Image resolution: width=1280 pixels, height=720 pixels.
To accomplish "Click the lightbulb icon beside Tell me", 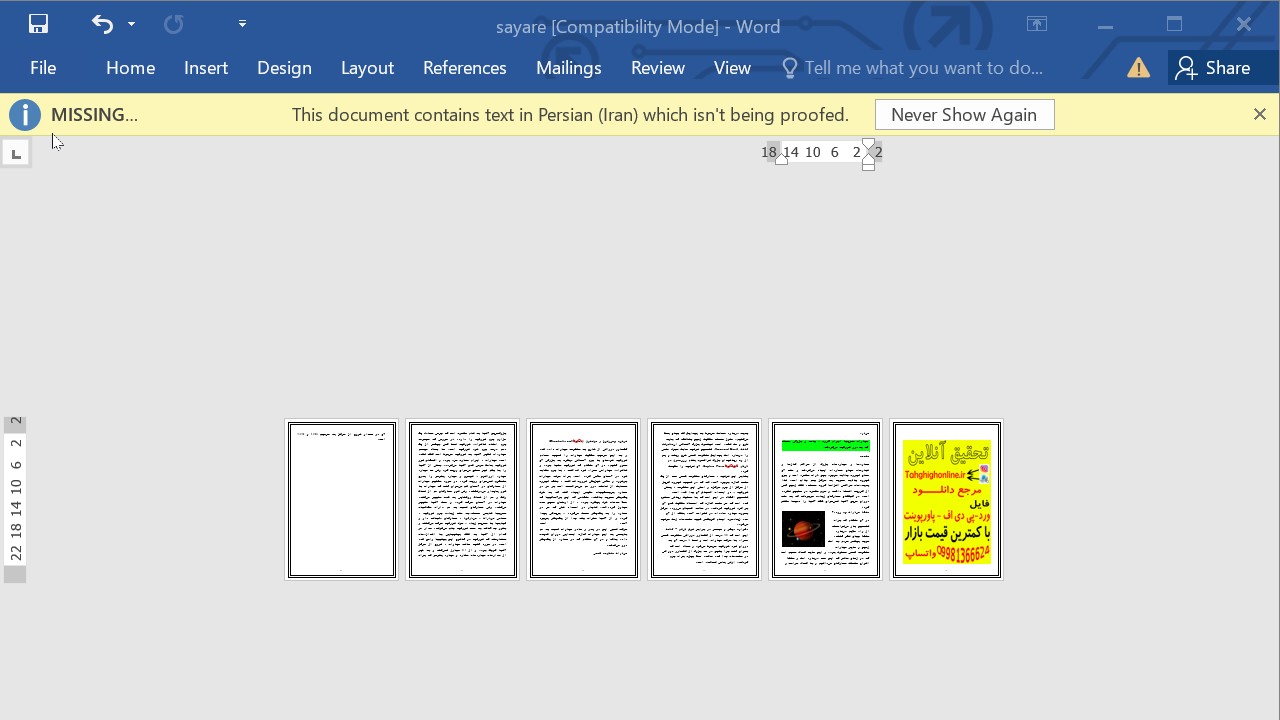I will [789, 68].
